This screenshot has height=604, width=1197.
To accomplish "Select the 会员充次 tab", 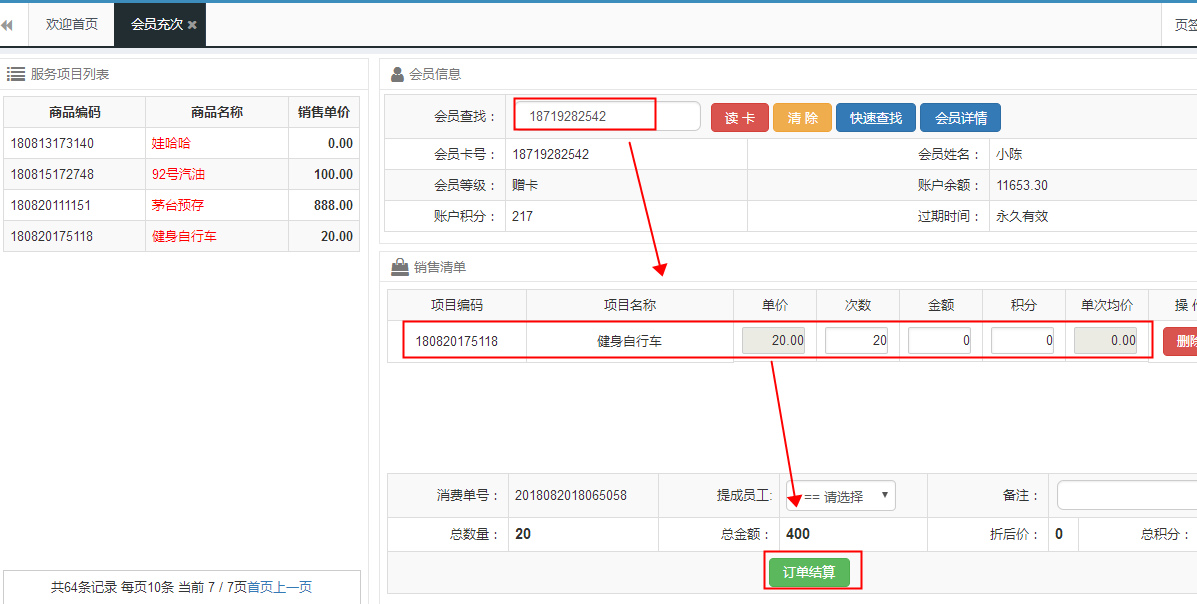I will [x=156, y=25].
